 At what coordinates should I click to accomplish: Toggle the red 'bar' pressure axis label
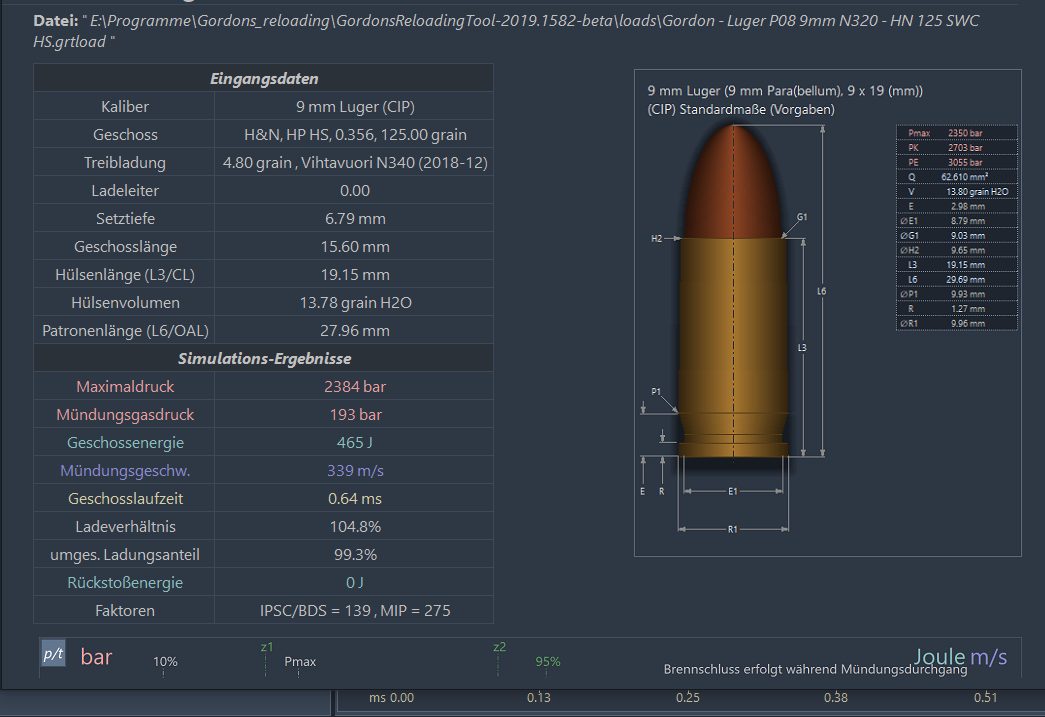pyautogui.click(x=97, y=657)
